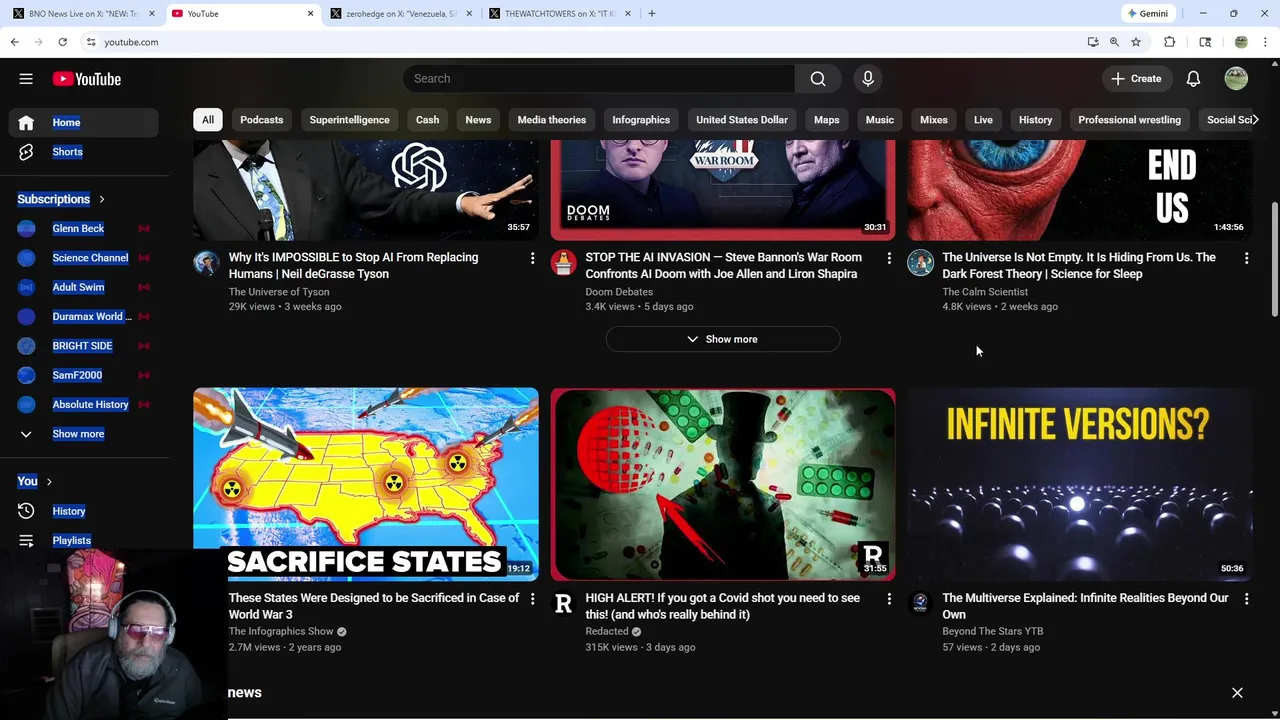The width and height of the screenshot is (1280, 720).
Task: Click the YouTube logo
Action: pyautogui.click(x=87, y=79)
